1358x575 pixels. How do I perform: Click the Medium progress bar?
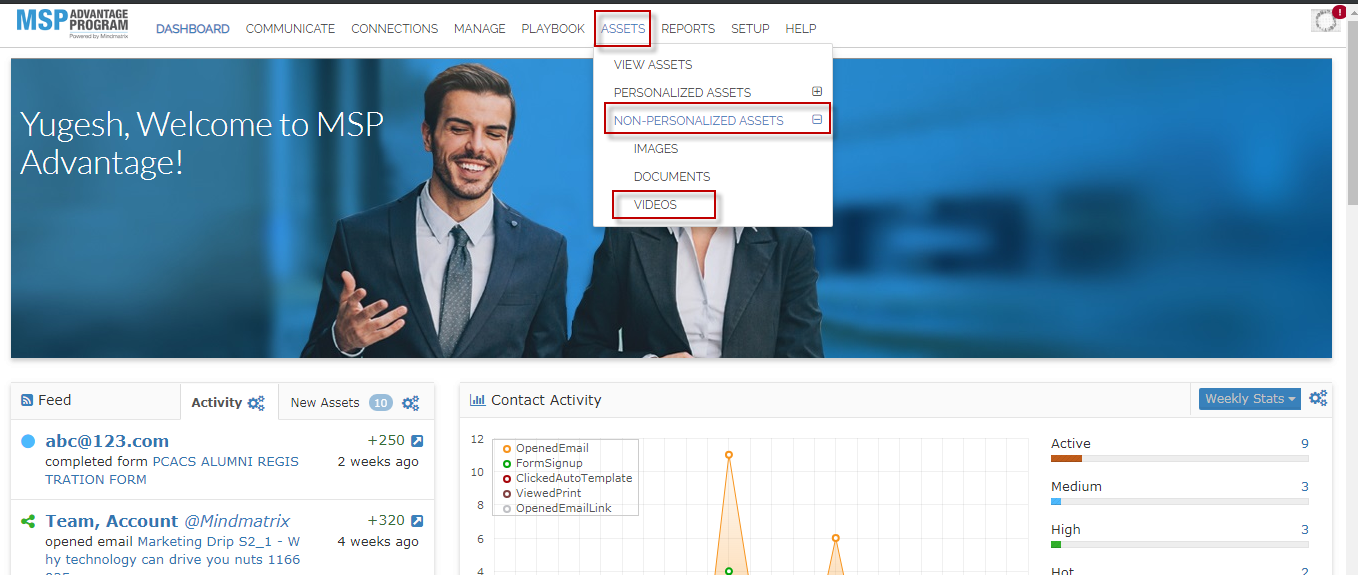[1179, 501]
